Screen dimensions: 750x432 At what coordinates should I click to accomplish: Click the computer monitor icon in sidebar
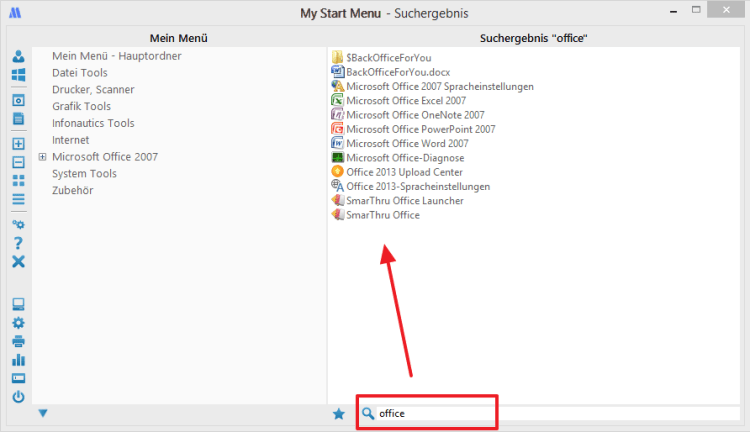pyautogui.click(x=18, y=304)
